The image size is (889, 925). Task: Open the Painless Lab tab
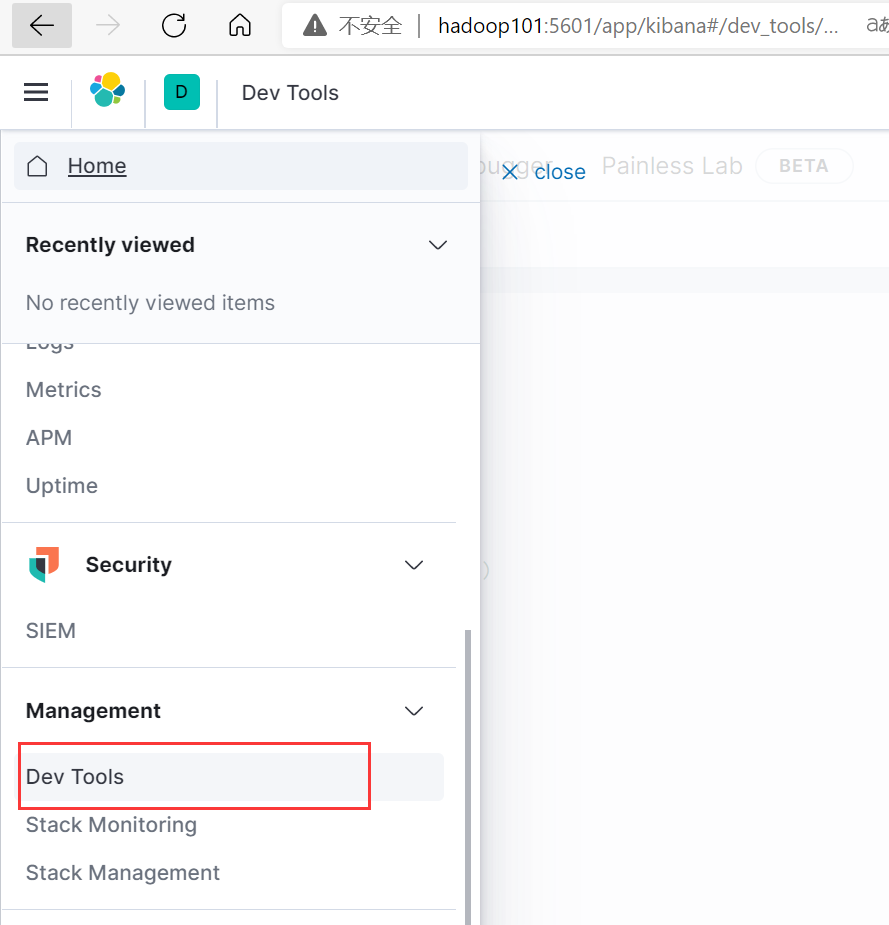[x=672, y=166]
